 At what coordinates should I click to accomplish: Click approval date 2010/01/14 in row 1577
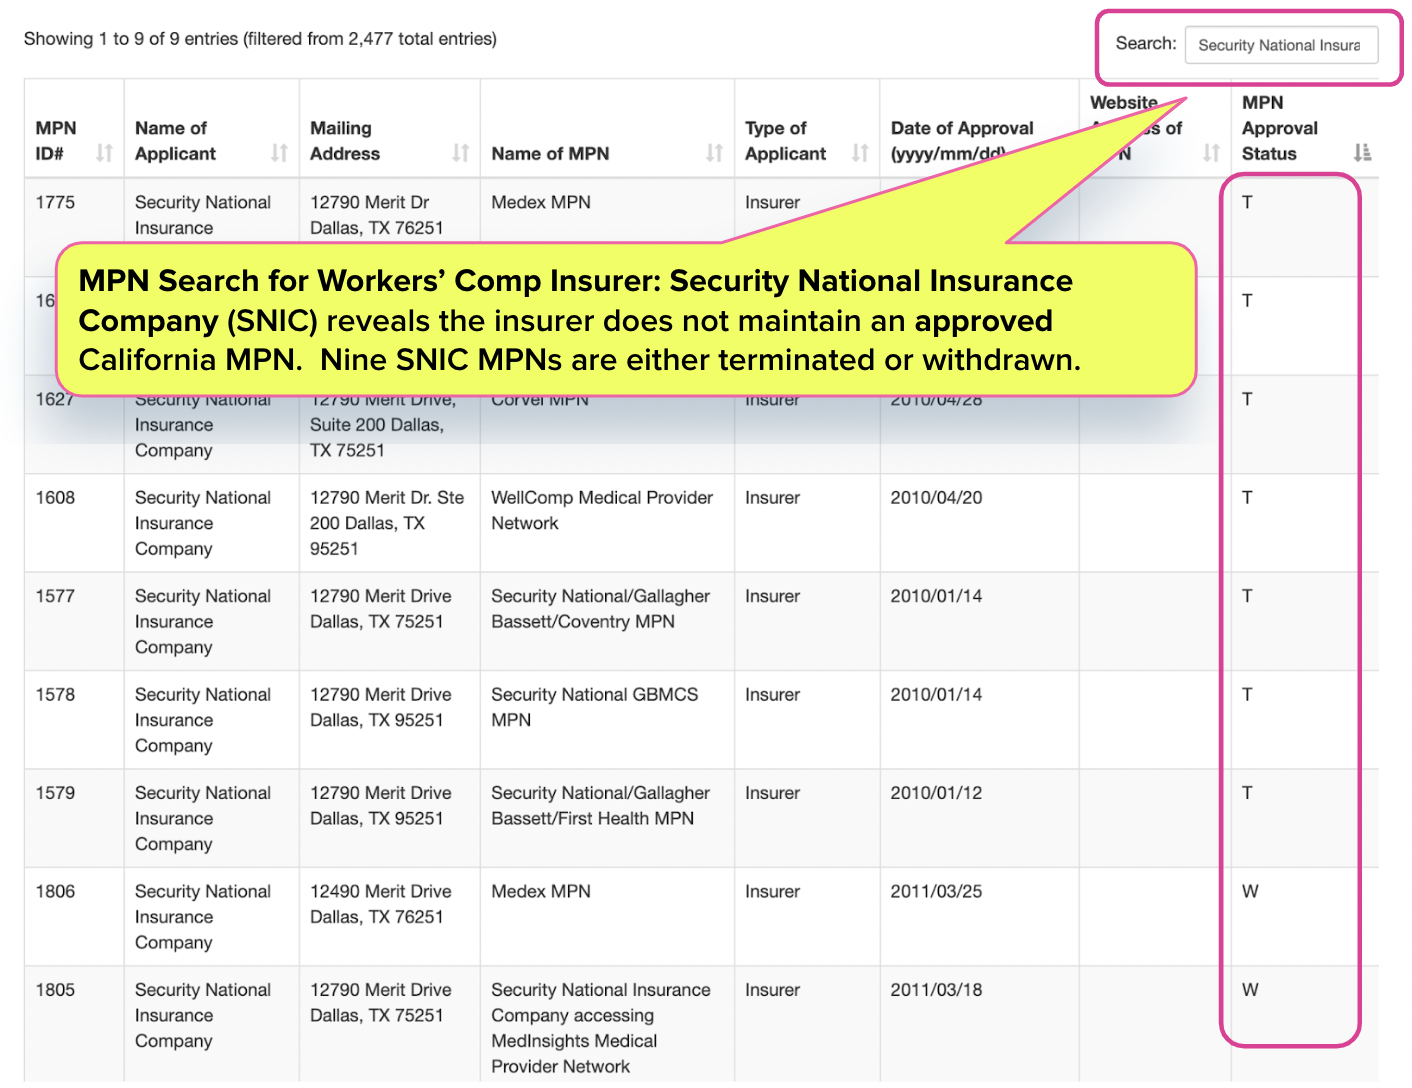pyautogui.click(x=937, y=596)
